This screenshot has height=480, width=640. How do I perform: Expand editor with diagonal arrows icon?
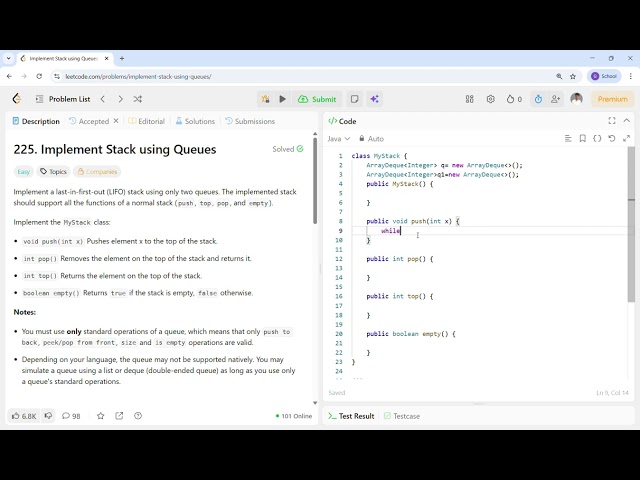pyautogui.click(x=627, y=139)
